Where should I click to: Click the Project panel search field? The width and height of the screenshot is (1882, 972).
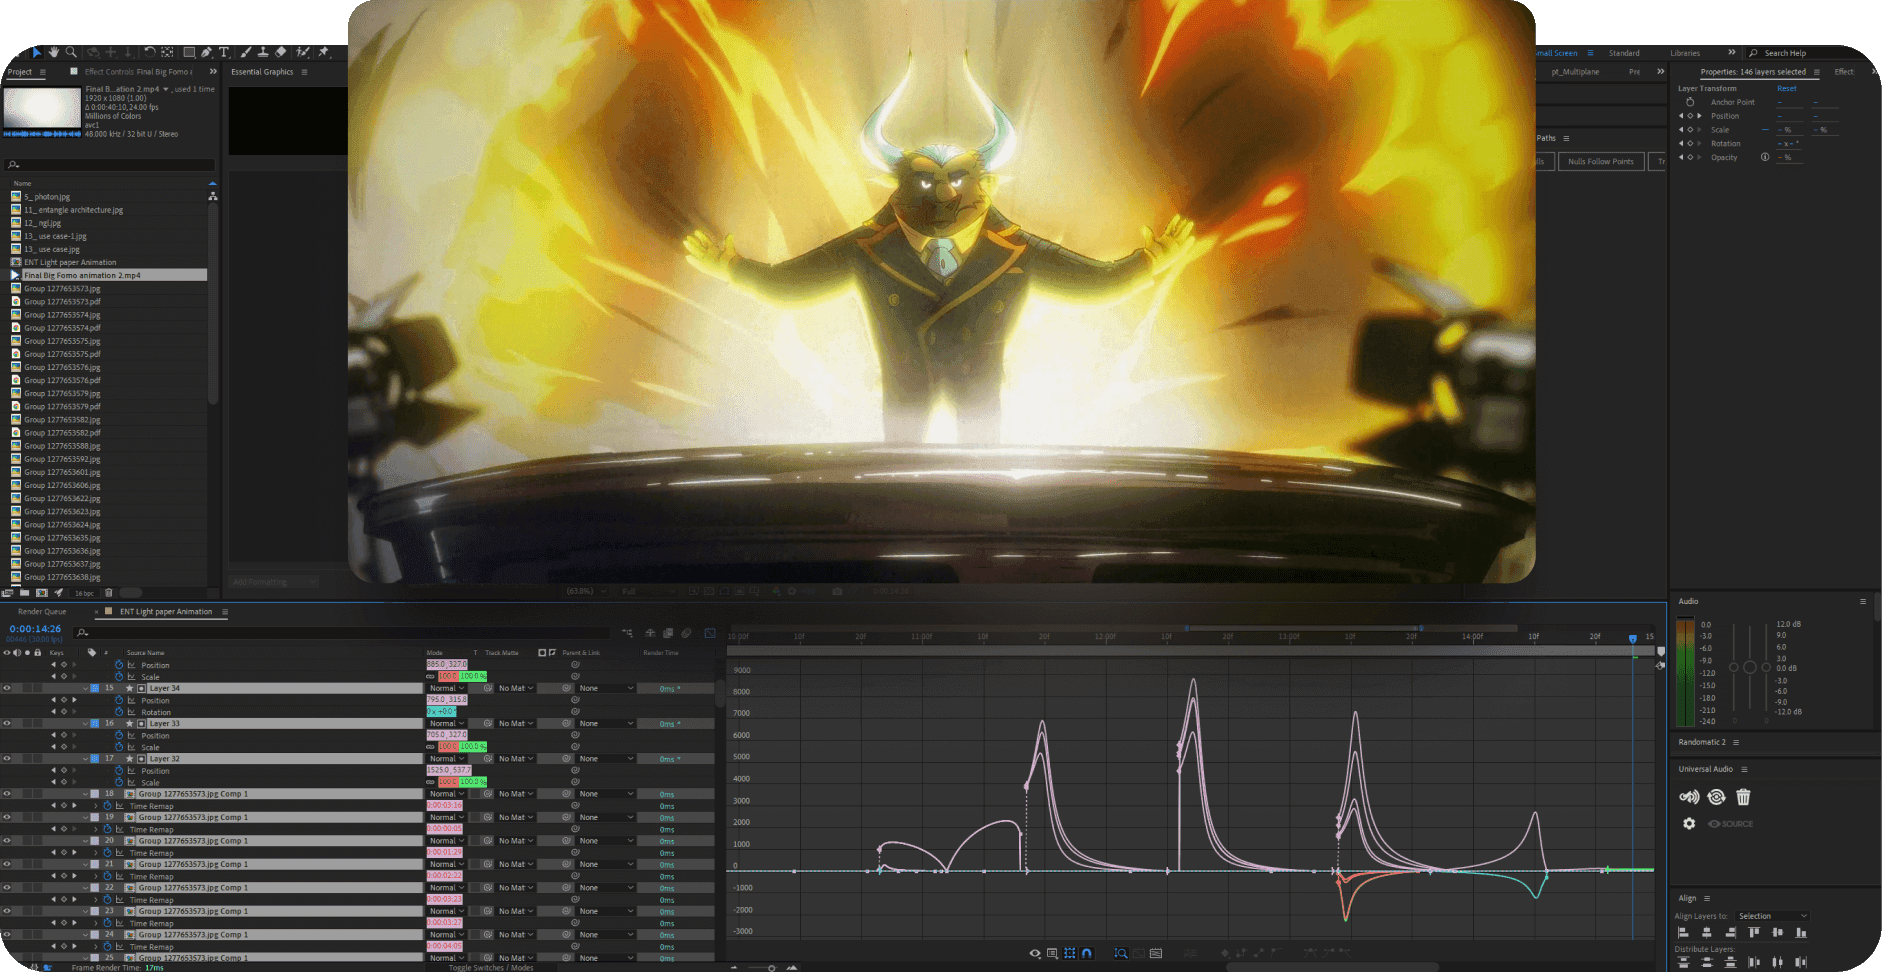110,164
